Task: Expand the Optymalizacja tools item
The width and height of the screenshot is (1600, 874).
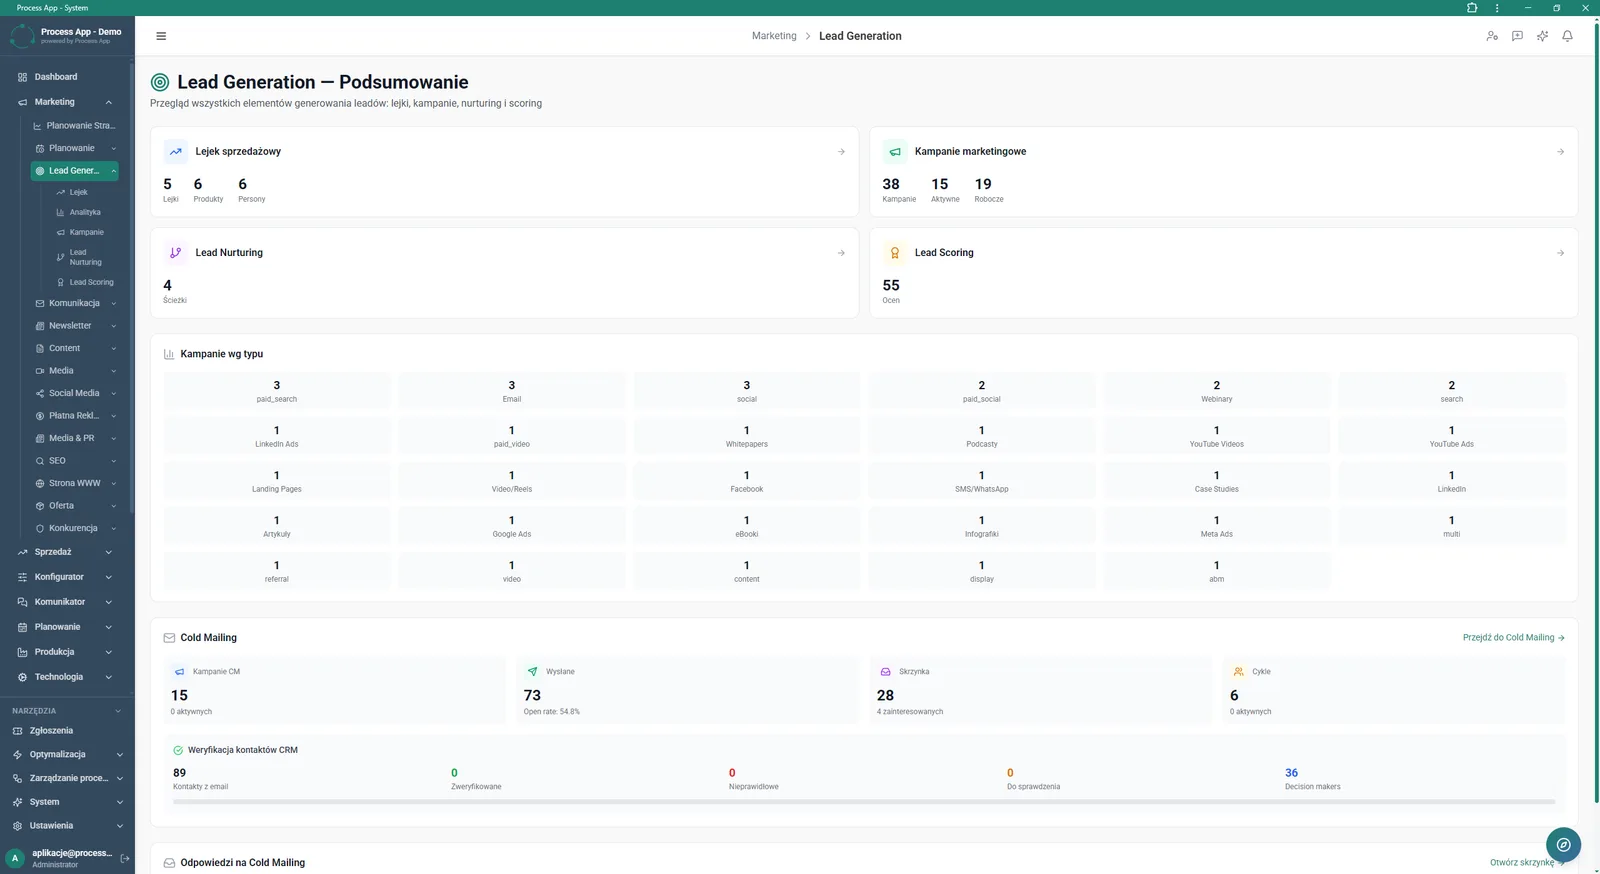Action: [x=119, y=755]
